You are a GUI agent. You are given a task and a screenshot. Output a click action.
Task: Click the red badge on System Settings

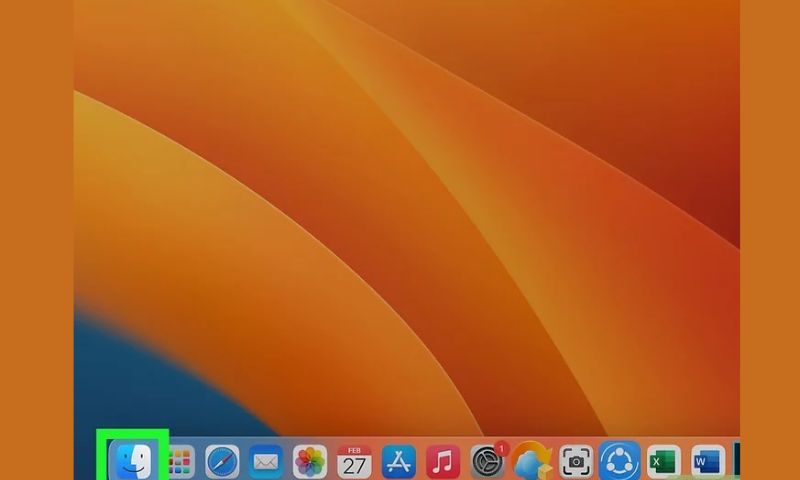click(502, 448)
